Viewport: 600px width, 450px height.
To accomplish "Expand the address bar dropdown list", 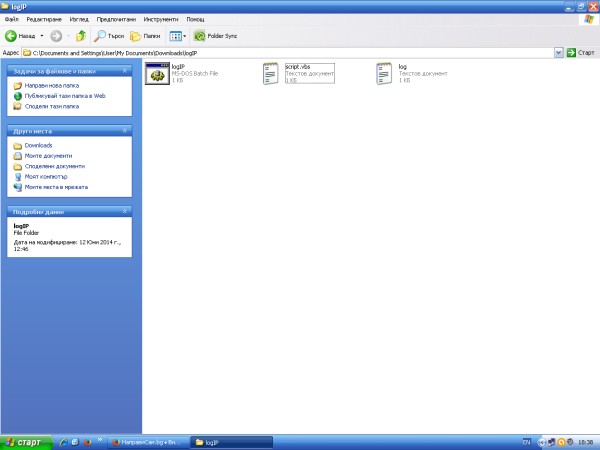I will coord(557,52).
